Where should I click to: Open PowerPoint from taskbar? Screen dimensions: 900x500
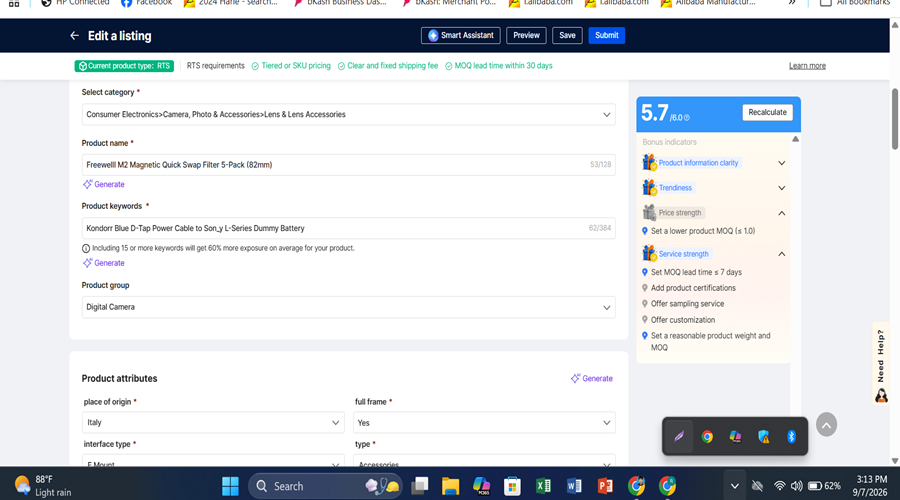tap(605, 486)
